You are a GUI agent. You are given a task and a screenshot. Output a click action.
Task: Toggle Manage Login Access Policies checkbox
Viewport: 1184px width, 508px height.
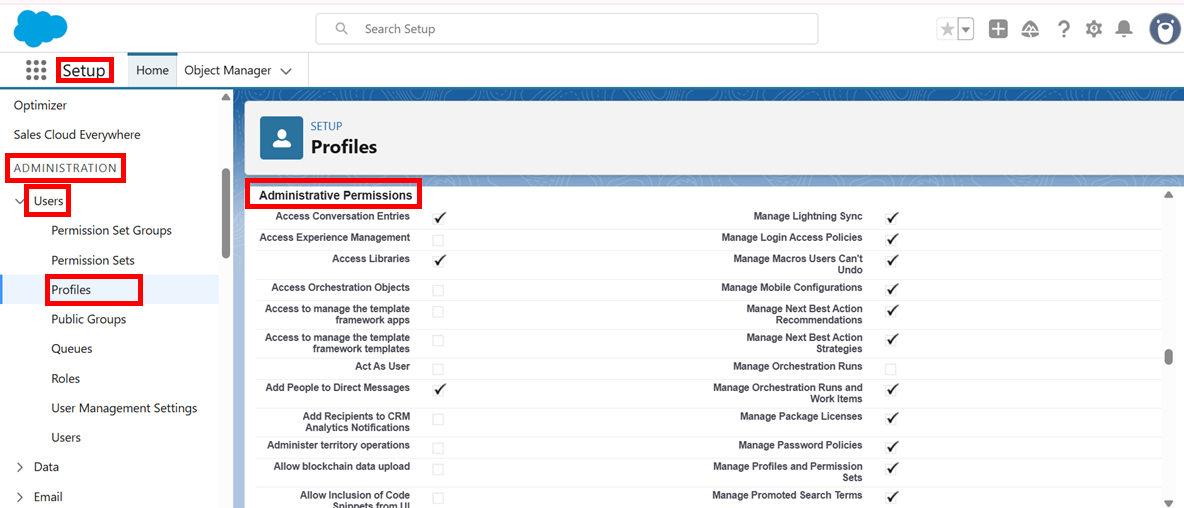(x=892, y=239)
